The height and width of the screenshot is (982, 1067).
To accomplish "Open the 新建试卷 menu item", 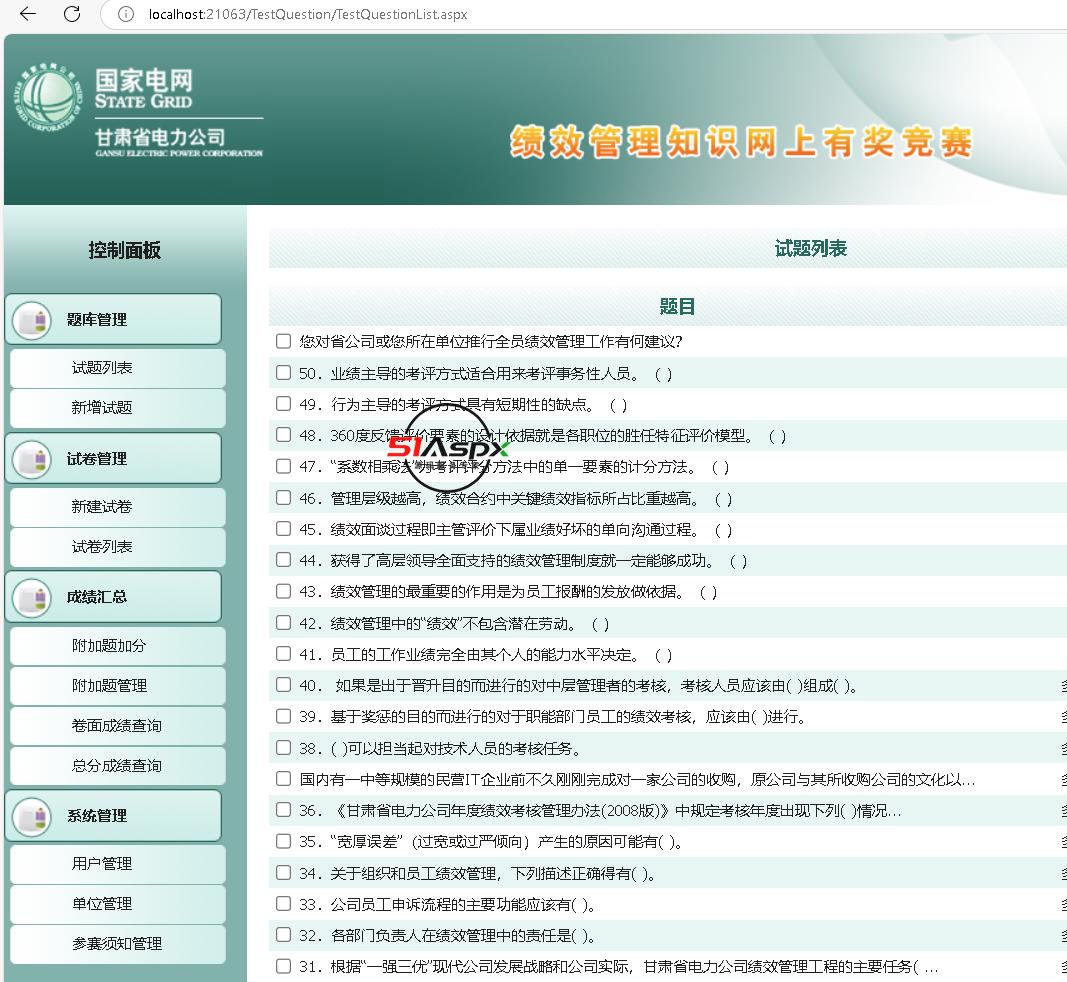I will click(117, 507).
